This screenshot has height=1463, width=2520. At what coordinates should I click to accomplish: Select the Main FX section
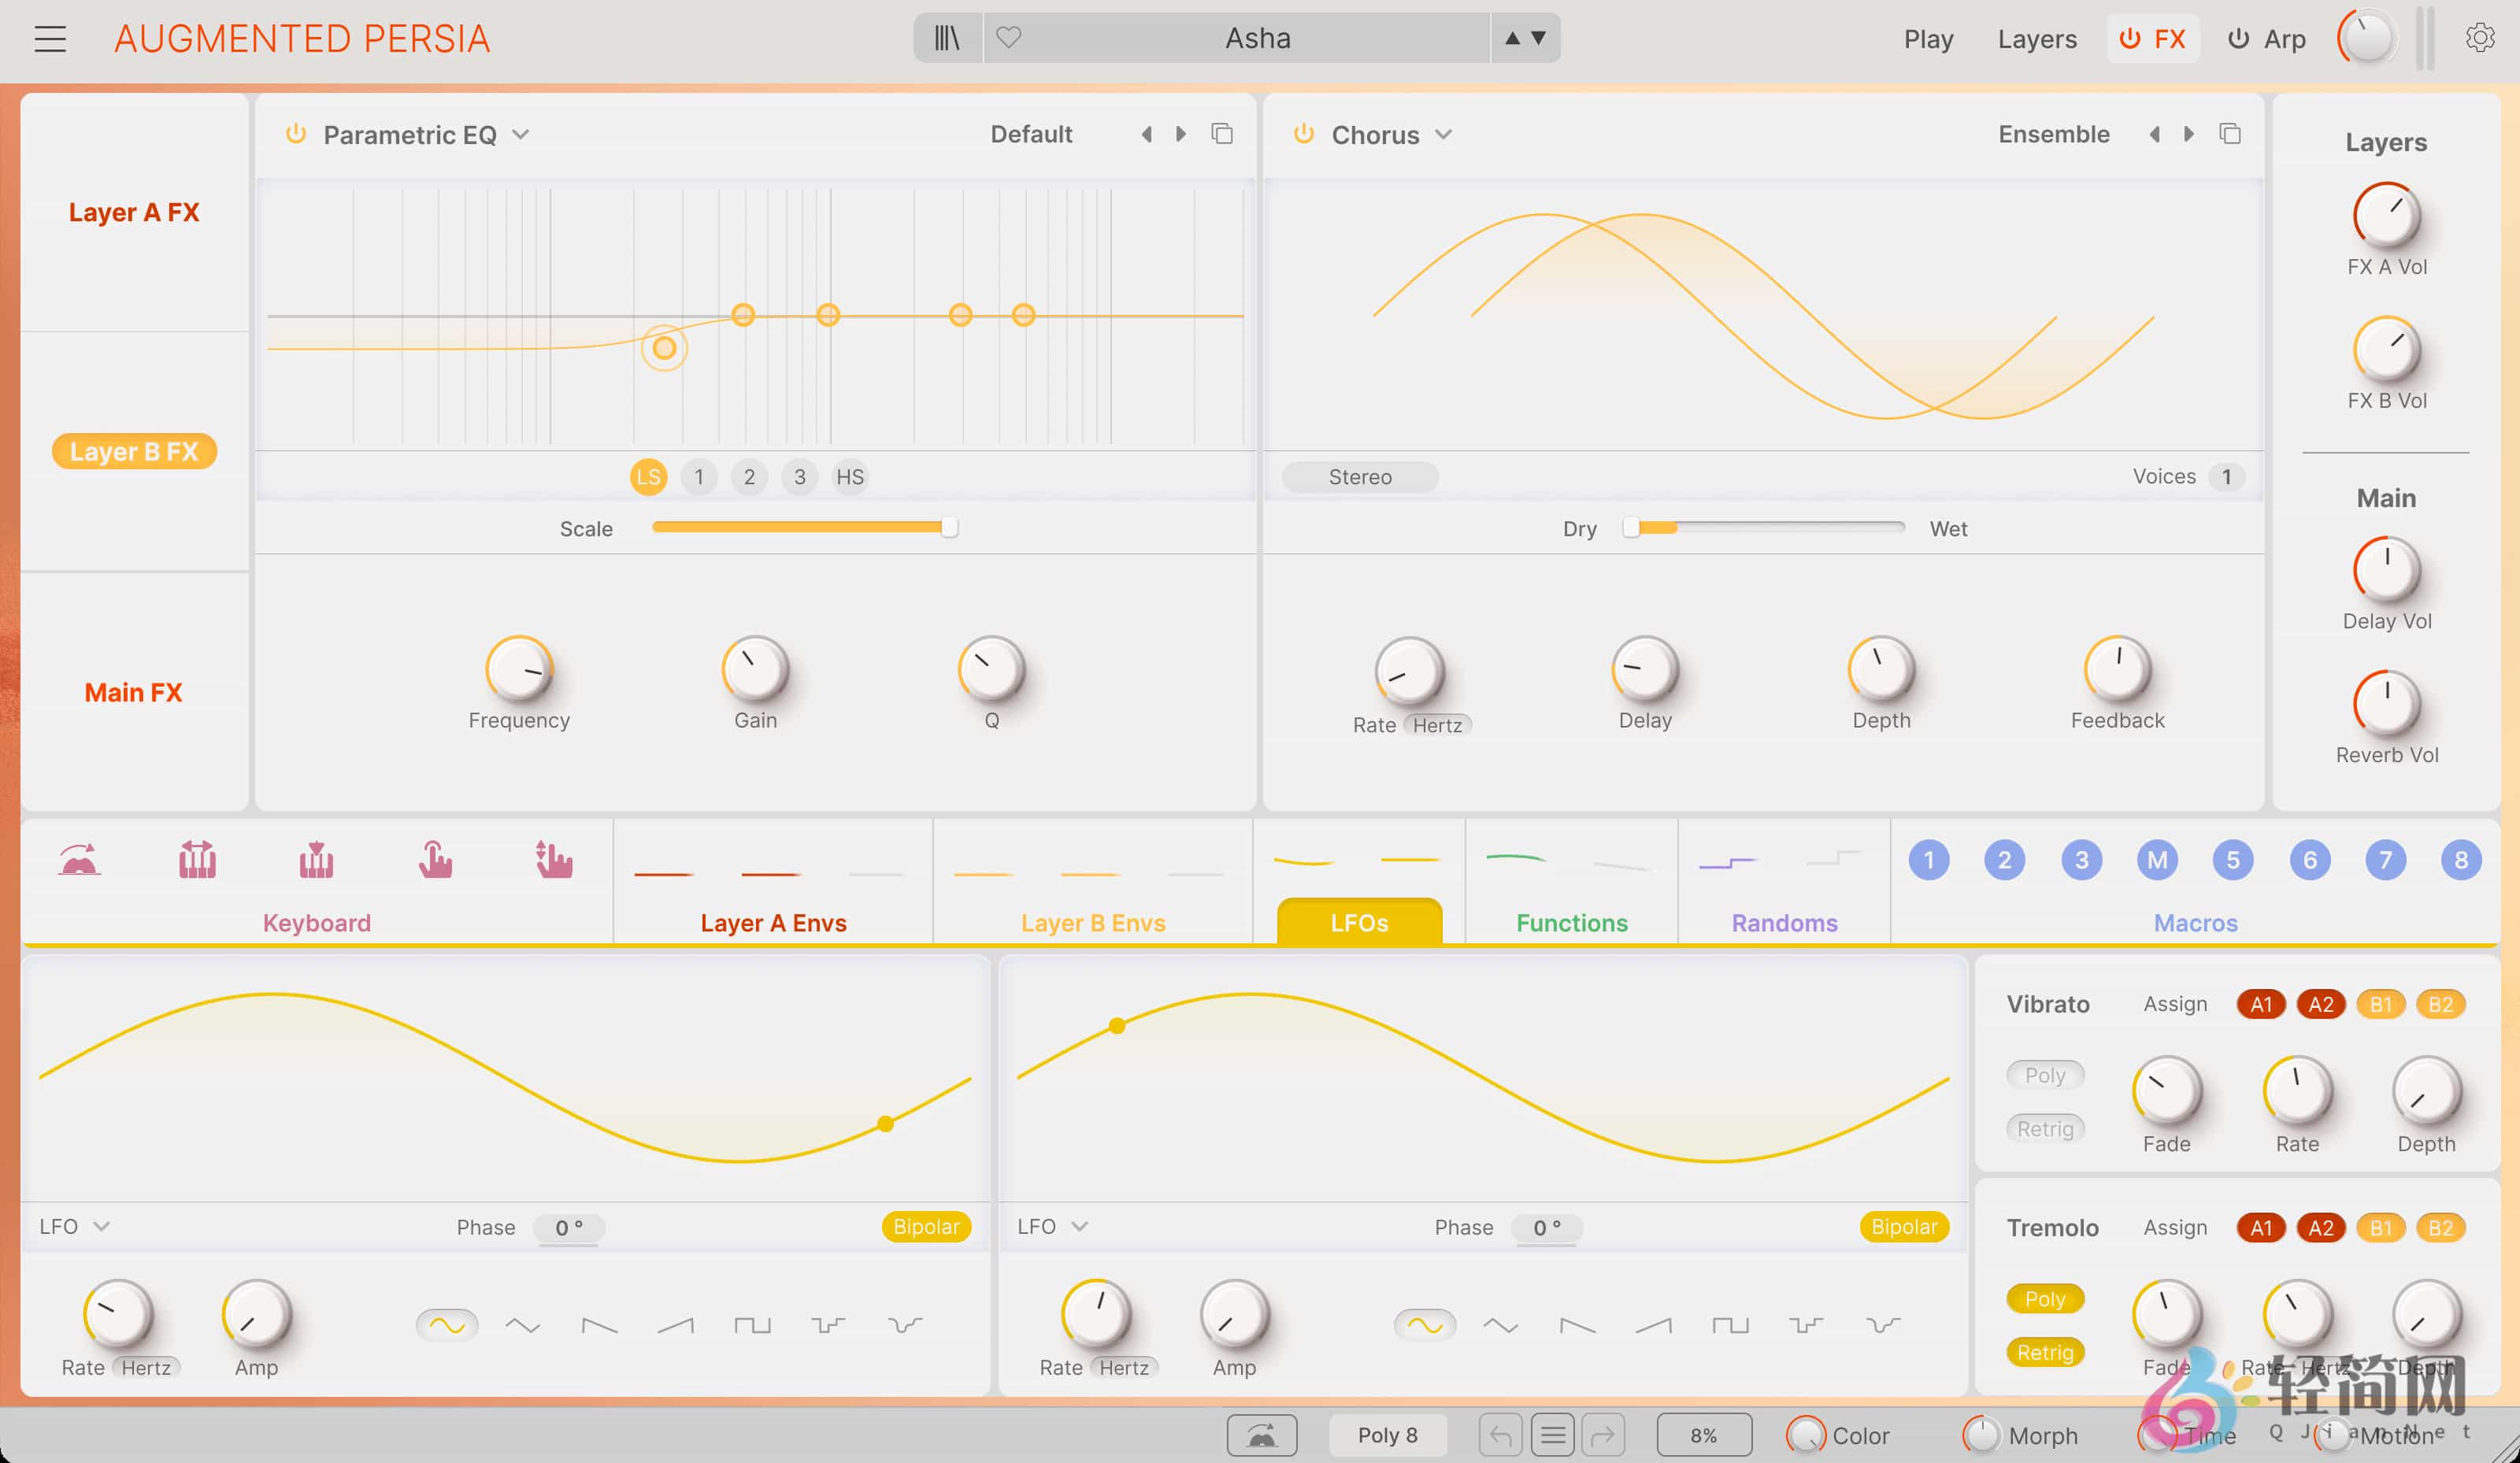tap(133, 692)
